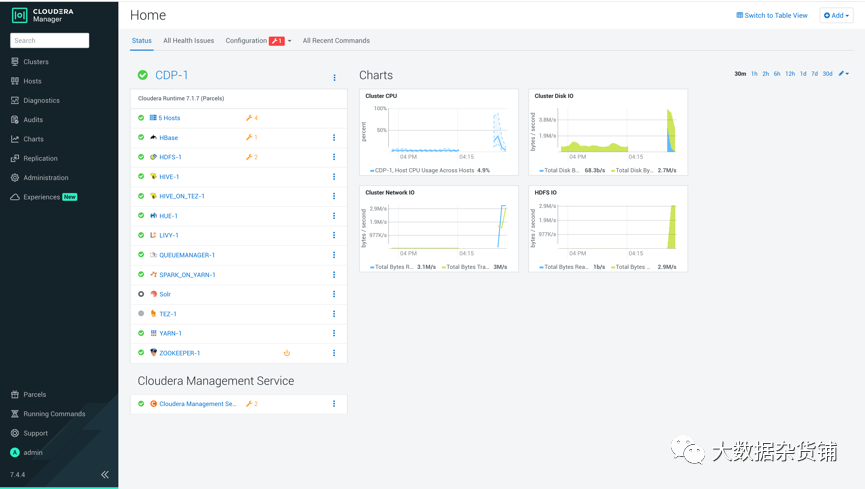Screen dimensions: 865x489
Task: Open Replication in the sidebar
Action: pyautogui.click(x=40, y=158)
